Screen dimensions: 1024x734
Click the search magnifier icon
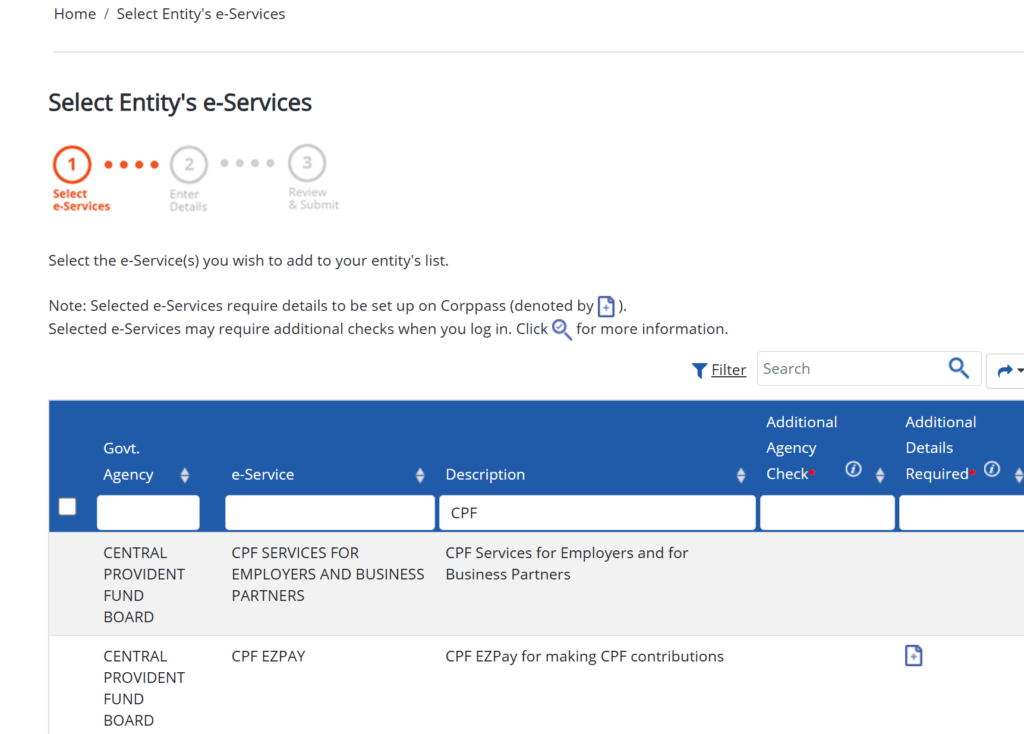(958, 368)
